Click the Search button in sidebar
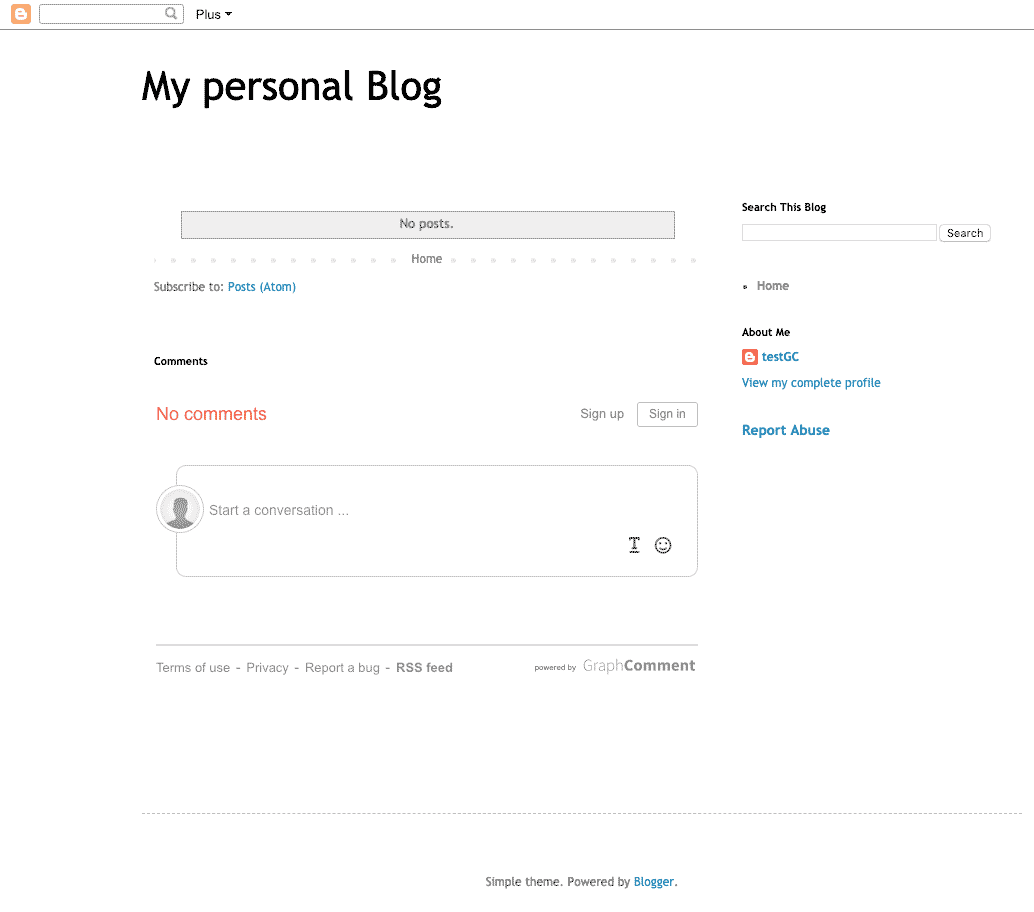 tap(965, 233)
